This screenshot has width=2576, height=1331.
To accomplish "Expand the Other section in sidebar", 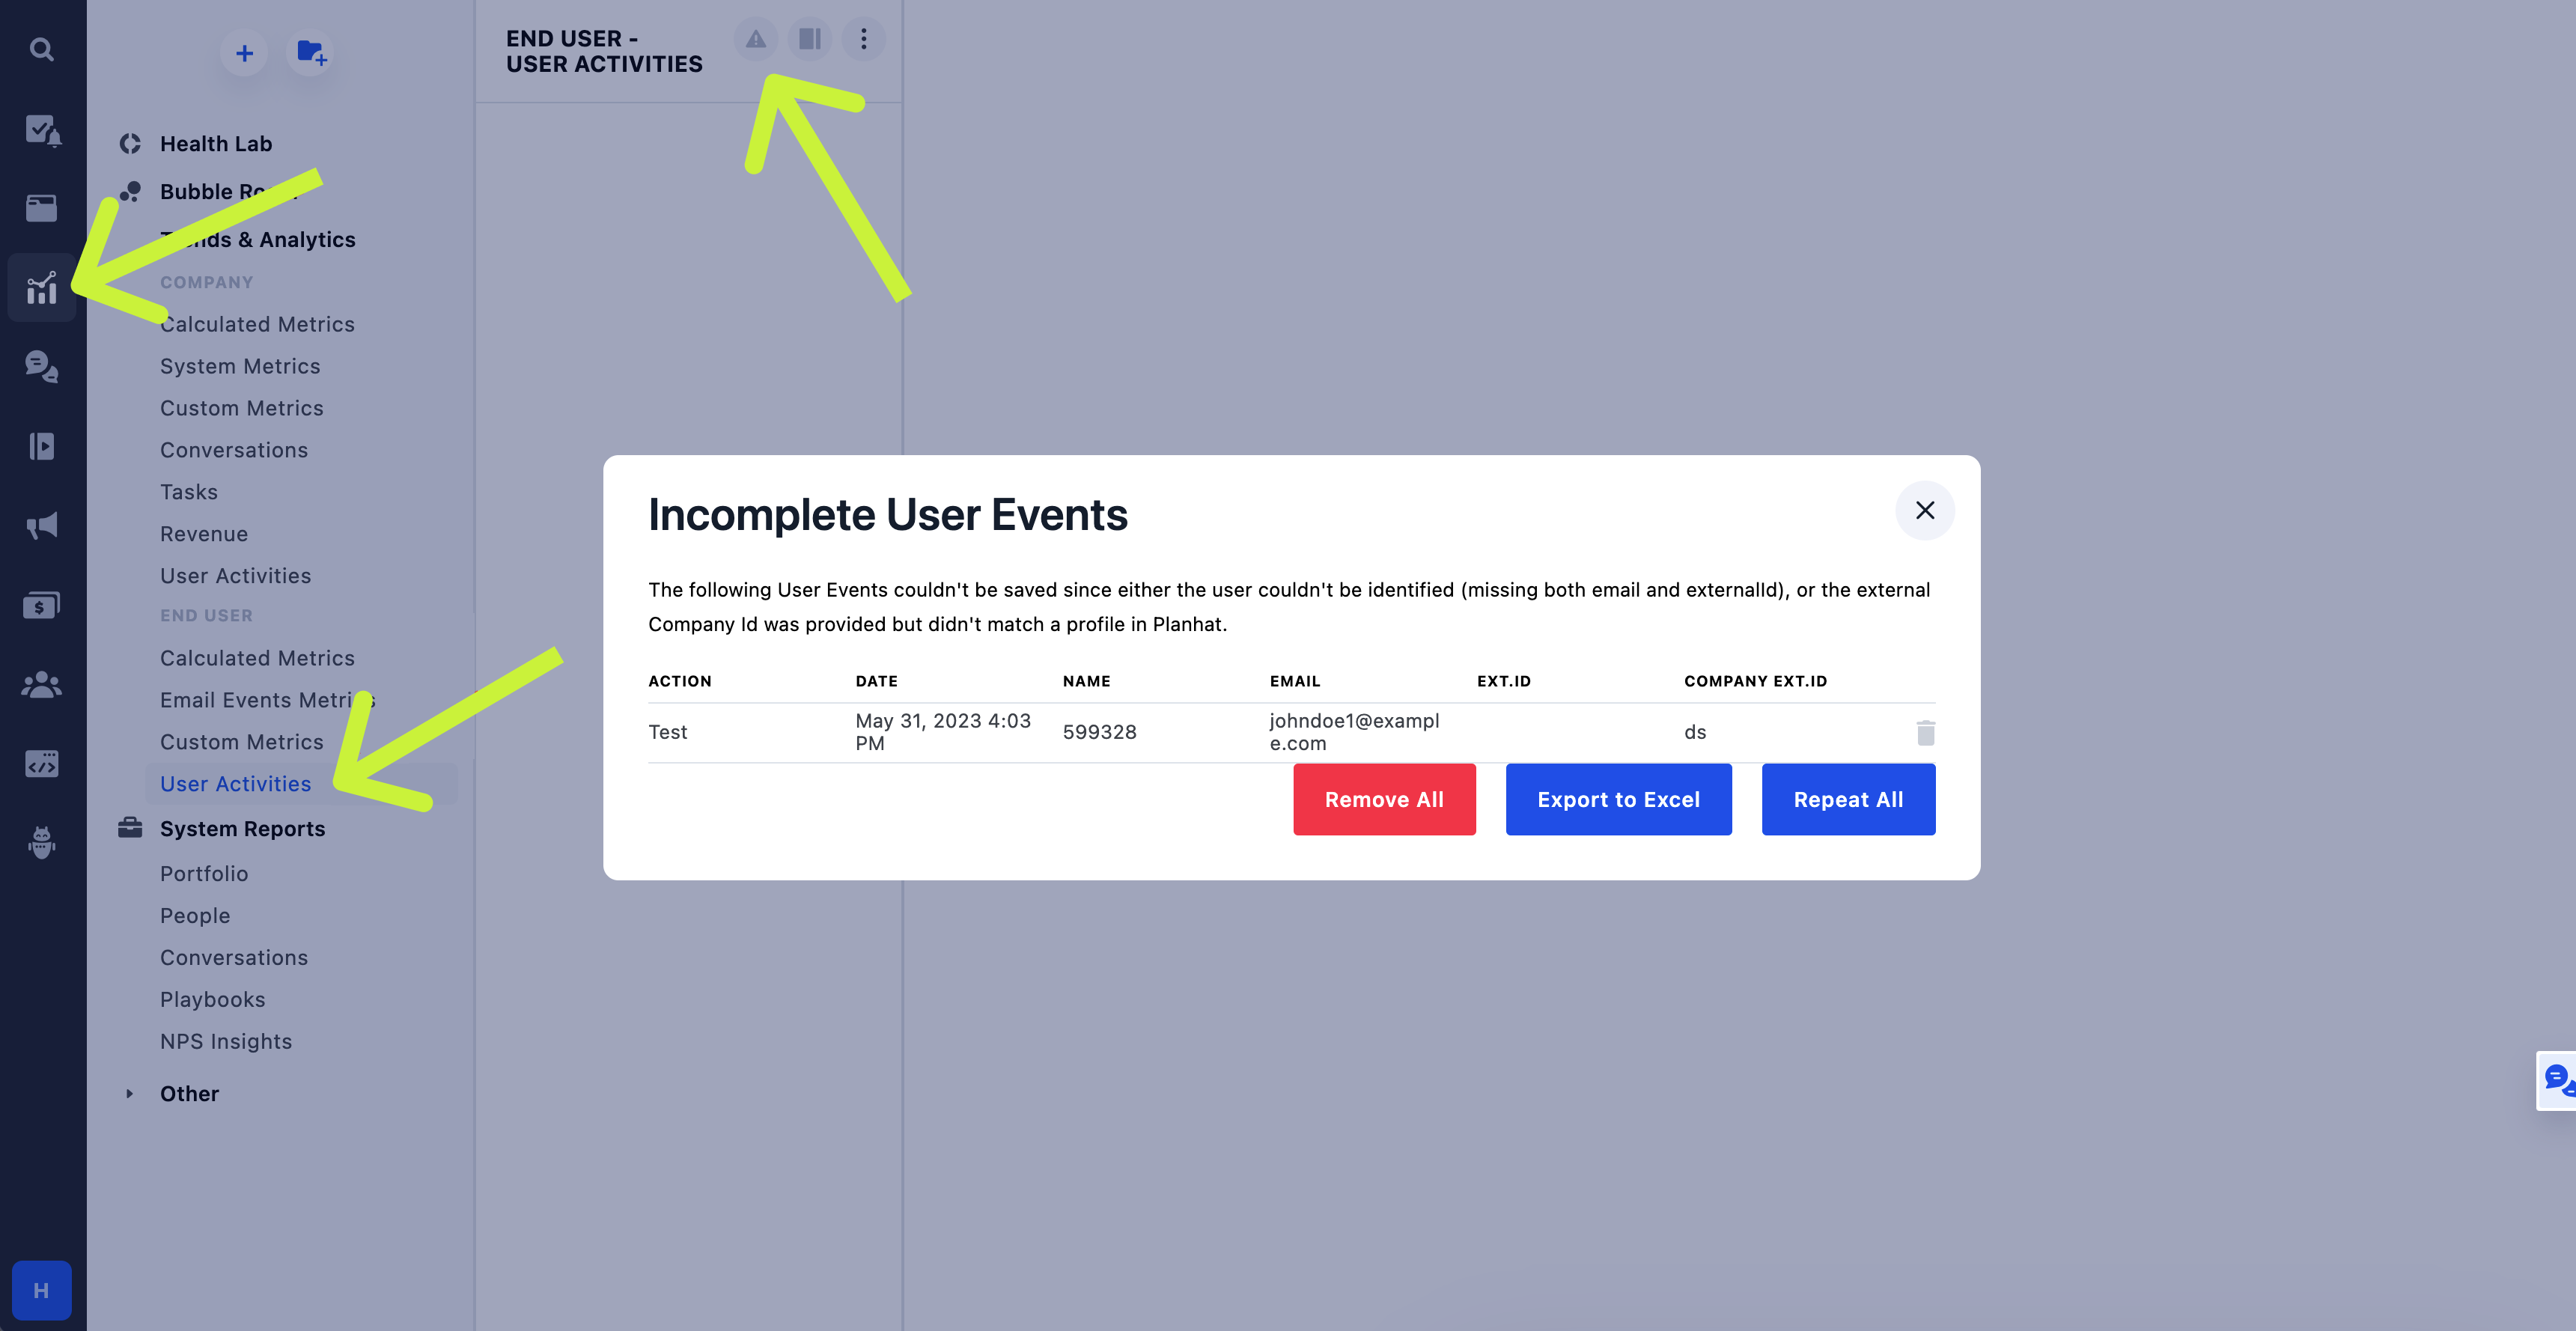I will click(129, 1093).
